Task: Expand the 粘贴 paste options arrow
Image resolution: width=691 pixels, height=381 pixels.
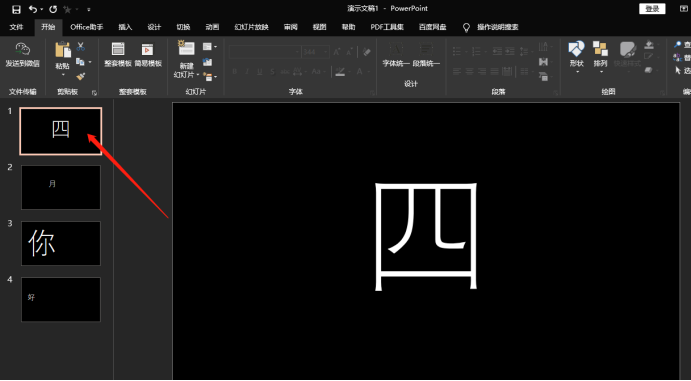Action: pos(63,75)
